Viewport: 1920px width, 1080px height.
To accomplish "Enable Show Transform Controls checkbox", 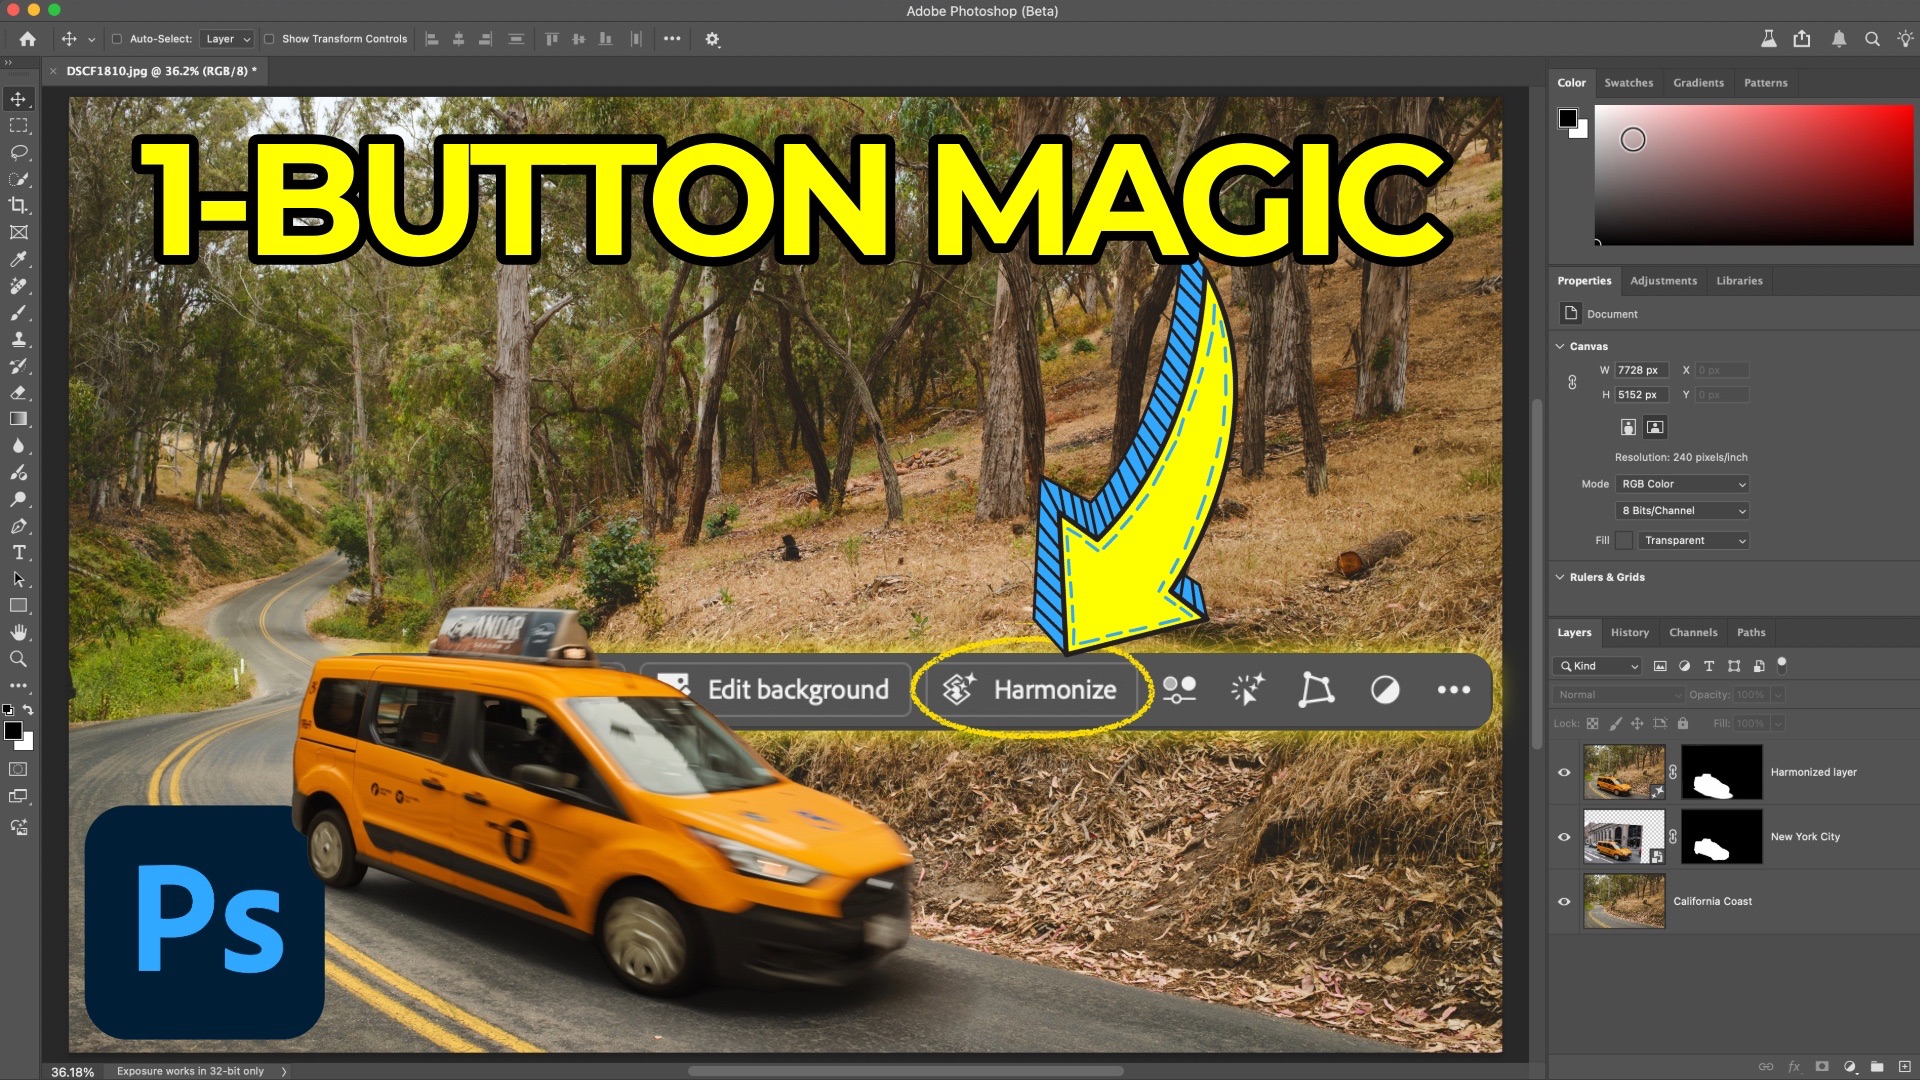I will pos(269,39).
